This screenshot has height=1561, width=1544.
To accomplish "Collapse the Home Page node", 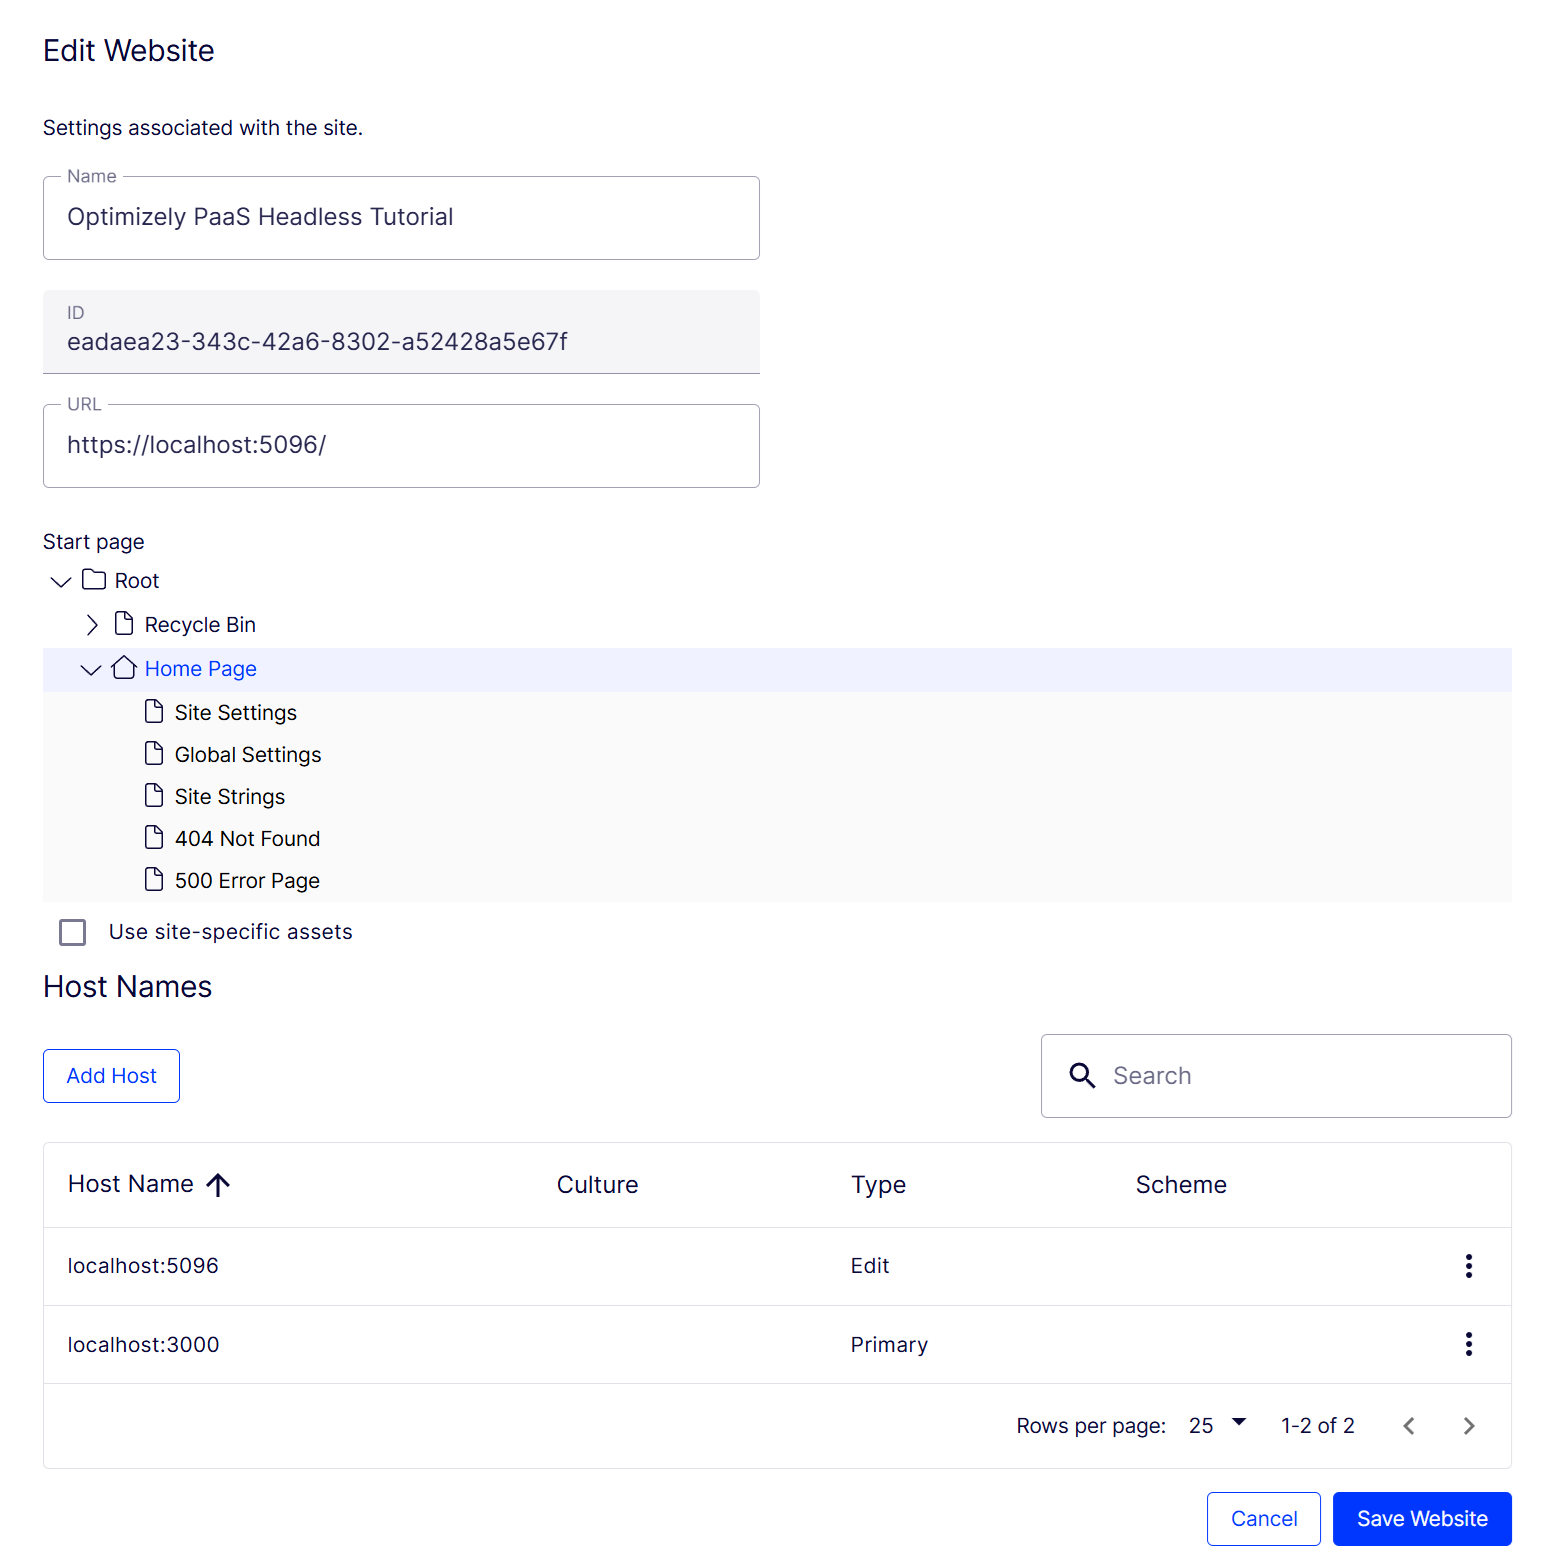I will pos(91,669).
